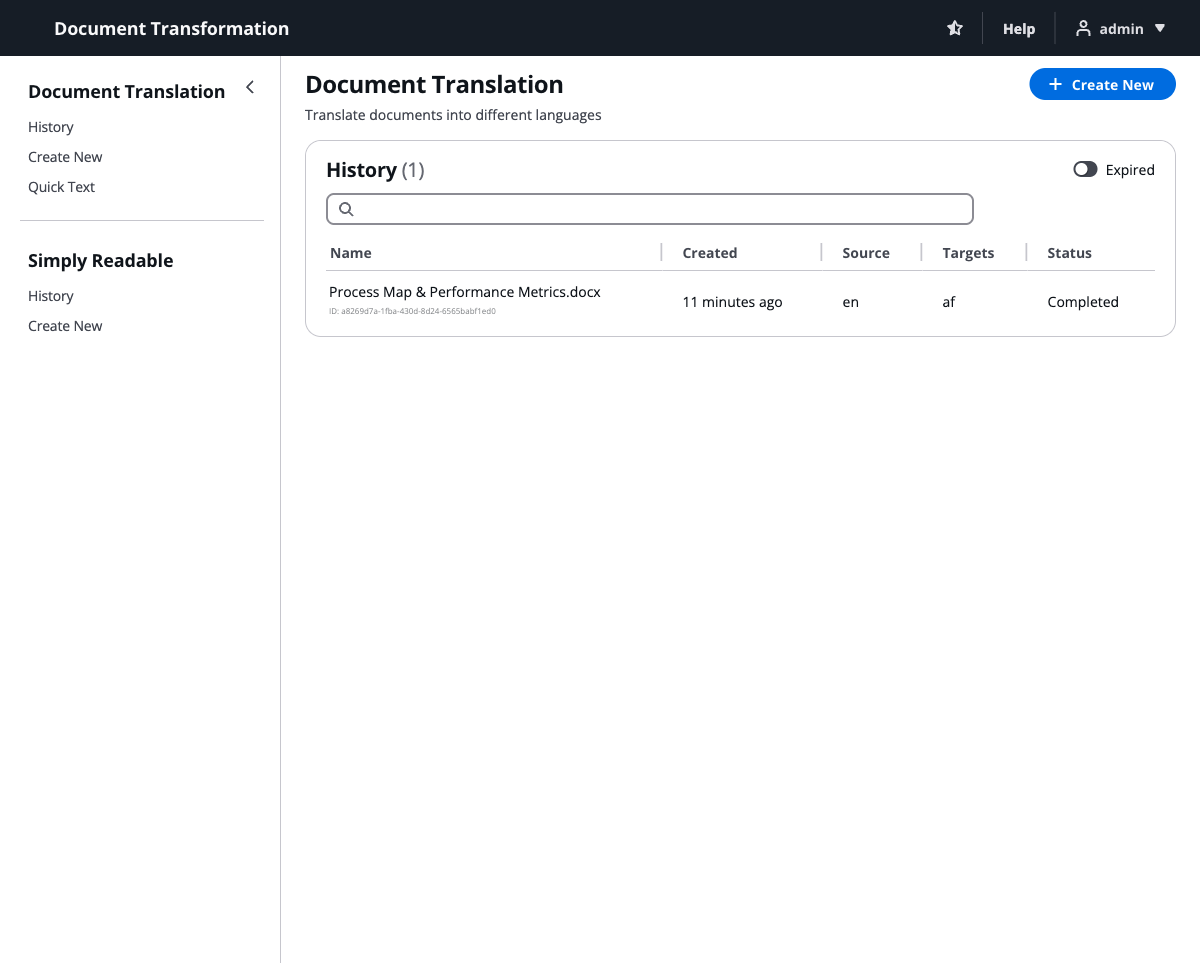This screenshot has width=1200, height=963.
Task: Click the Document Transformation header title
Action: coord(171,28)
